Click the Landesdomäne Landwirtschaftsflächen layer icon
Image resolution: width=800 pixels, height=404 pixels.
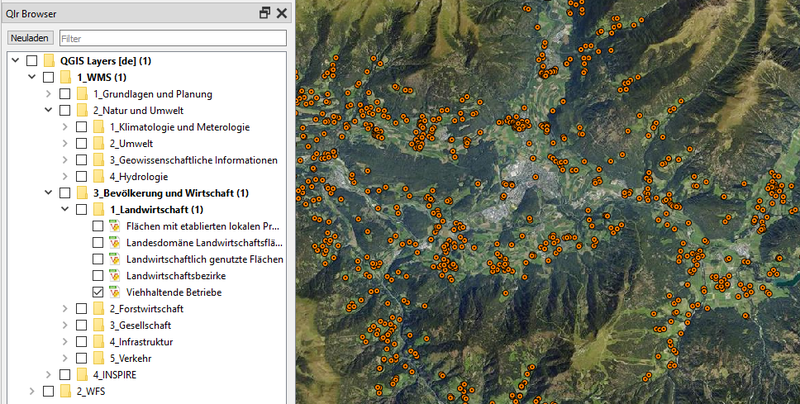tap(113, 243)
